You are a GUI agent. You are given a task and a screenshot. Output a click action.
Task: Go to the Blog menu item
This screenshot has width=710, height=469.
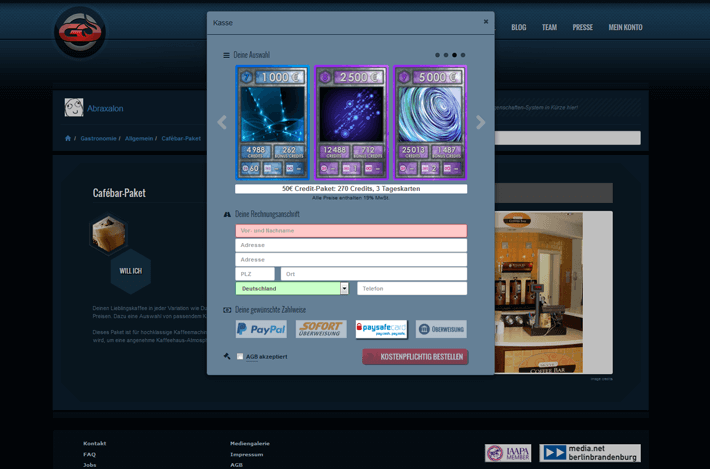coord(518,27)
